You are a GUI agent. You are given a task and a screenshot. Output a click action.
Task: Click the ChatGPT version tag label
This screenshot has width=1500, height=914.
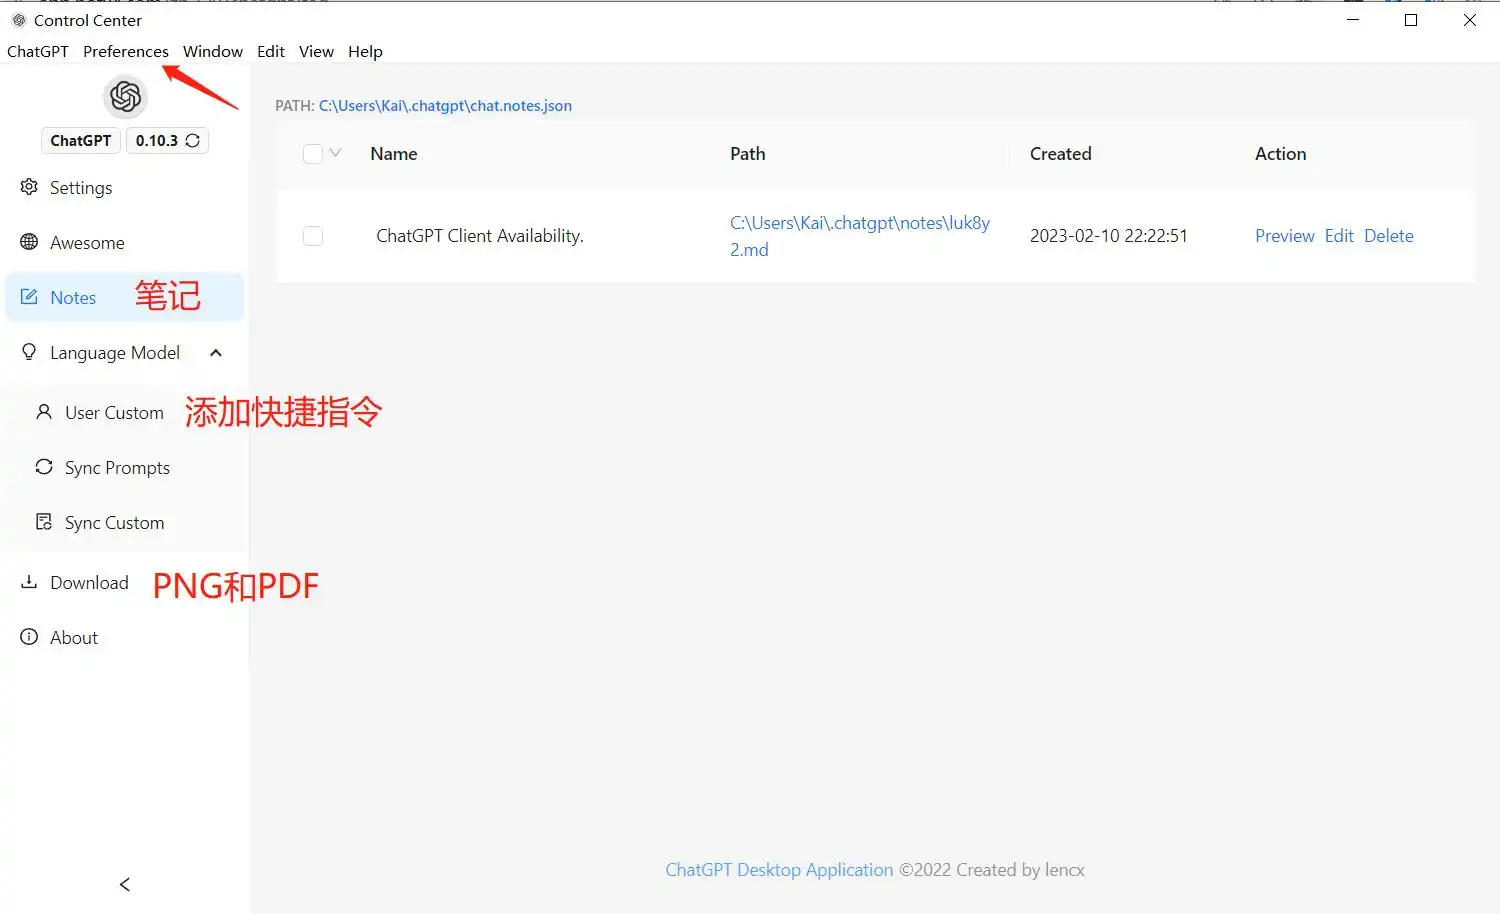coord(81,141)
